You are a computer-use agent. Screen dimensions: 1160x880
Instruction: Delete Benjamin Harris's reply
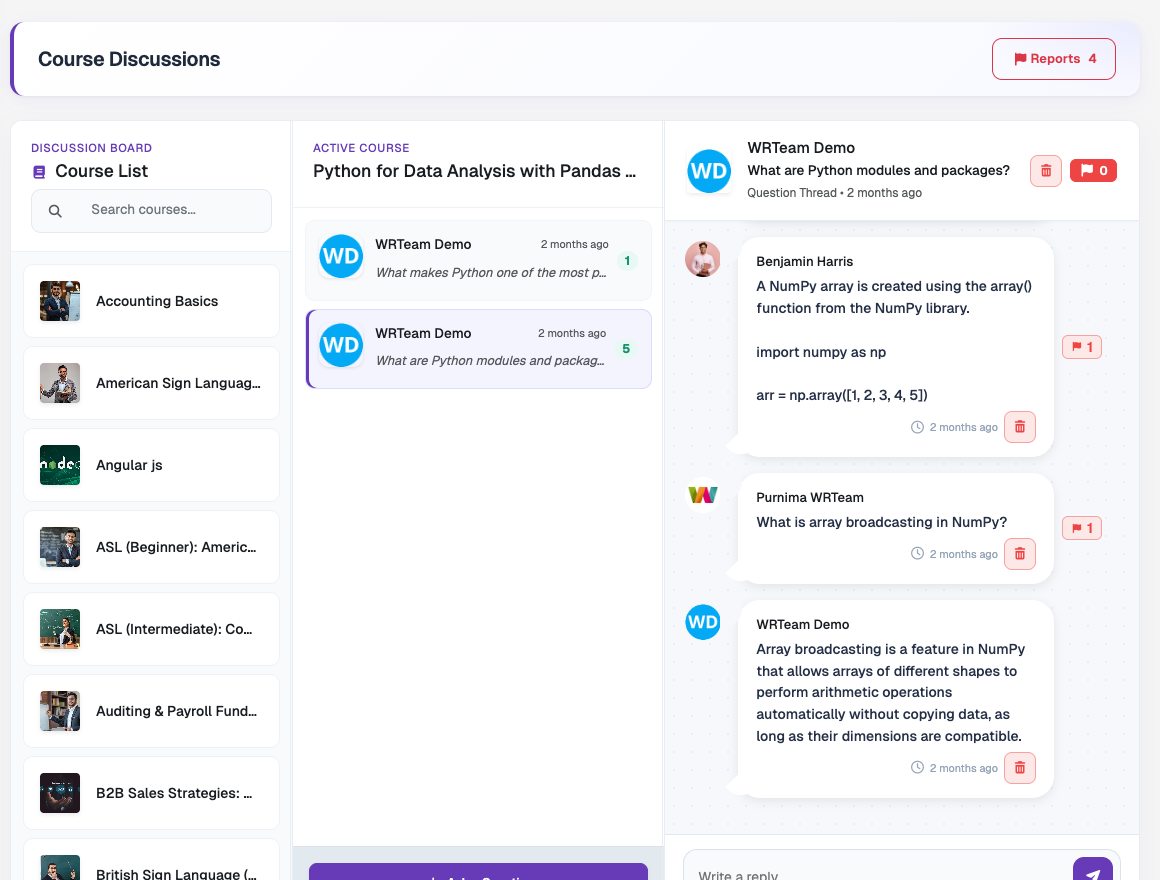coord(1019,427)
